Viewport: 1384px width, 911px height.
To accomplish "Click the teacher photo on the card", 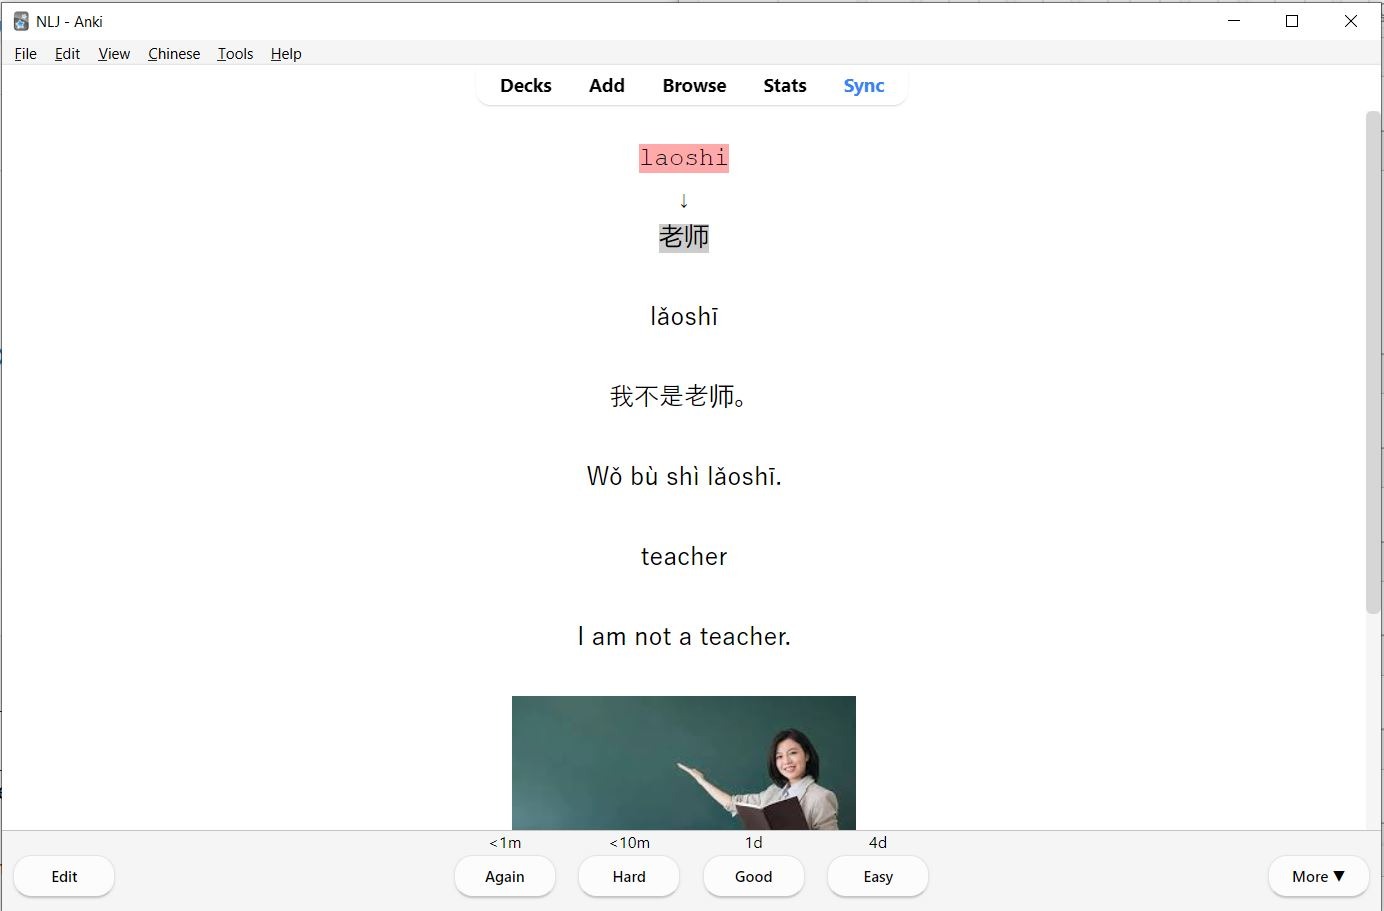I will (x=684, y=763).
